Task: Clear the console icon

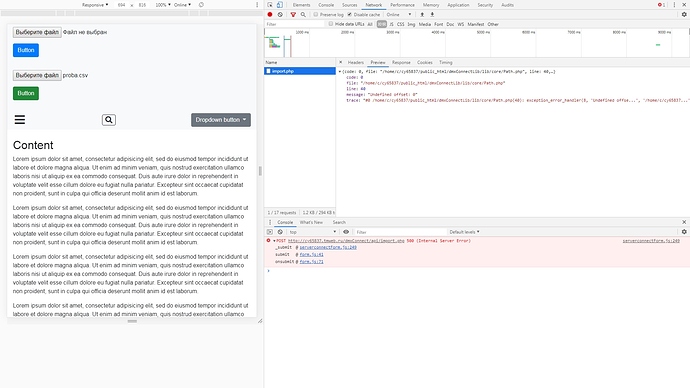Action: click(x=280, y=232)
